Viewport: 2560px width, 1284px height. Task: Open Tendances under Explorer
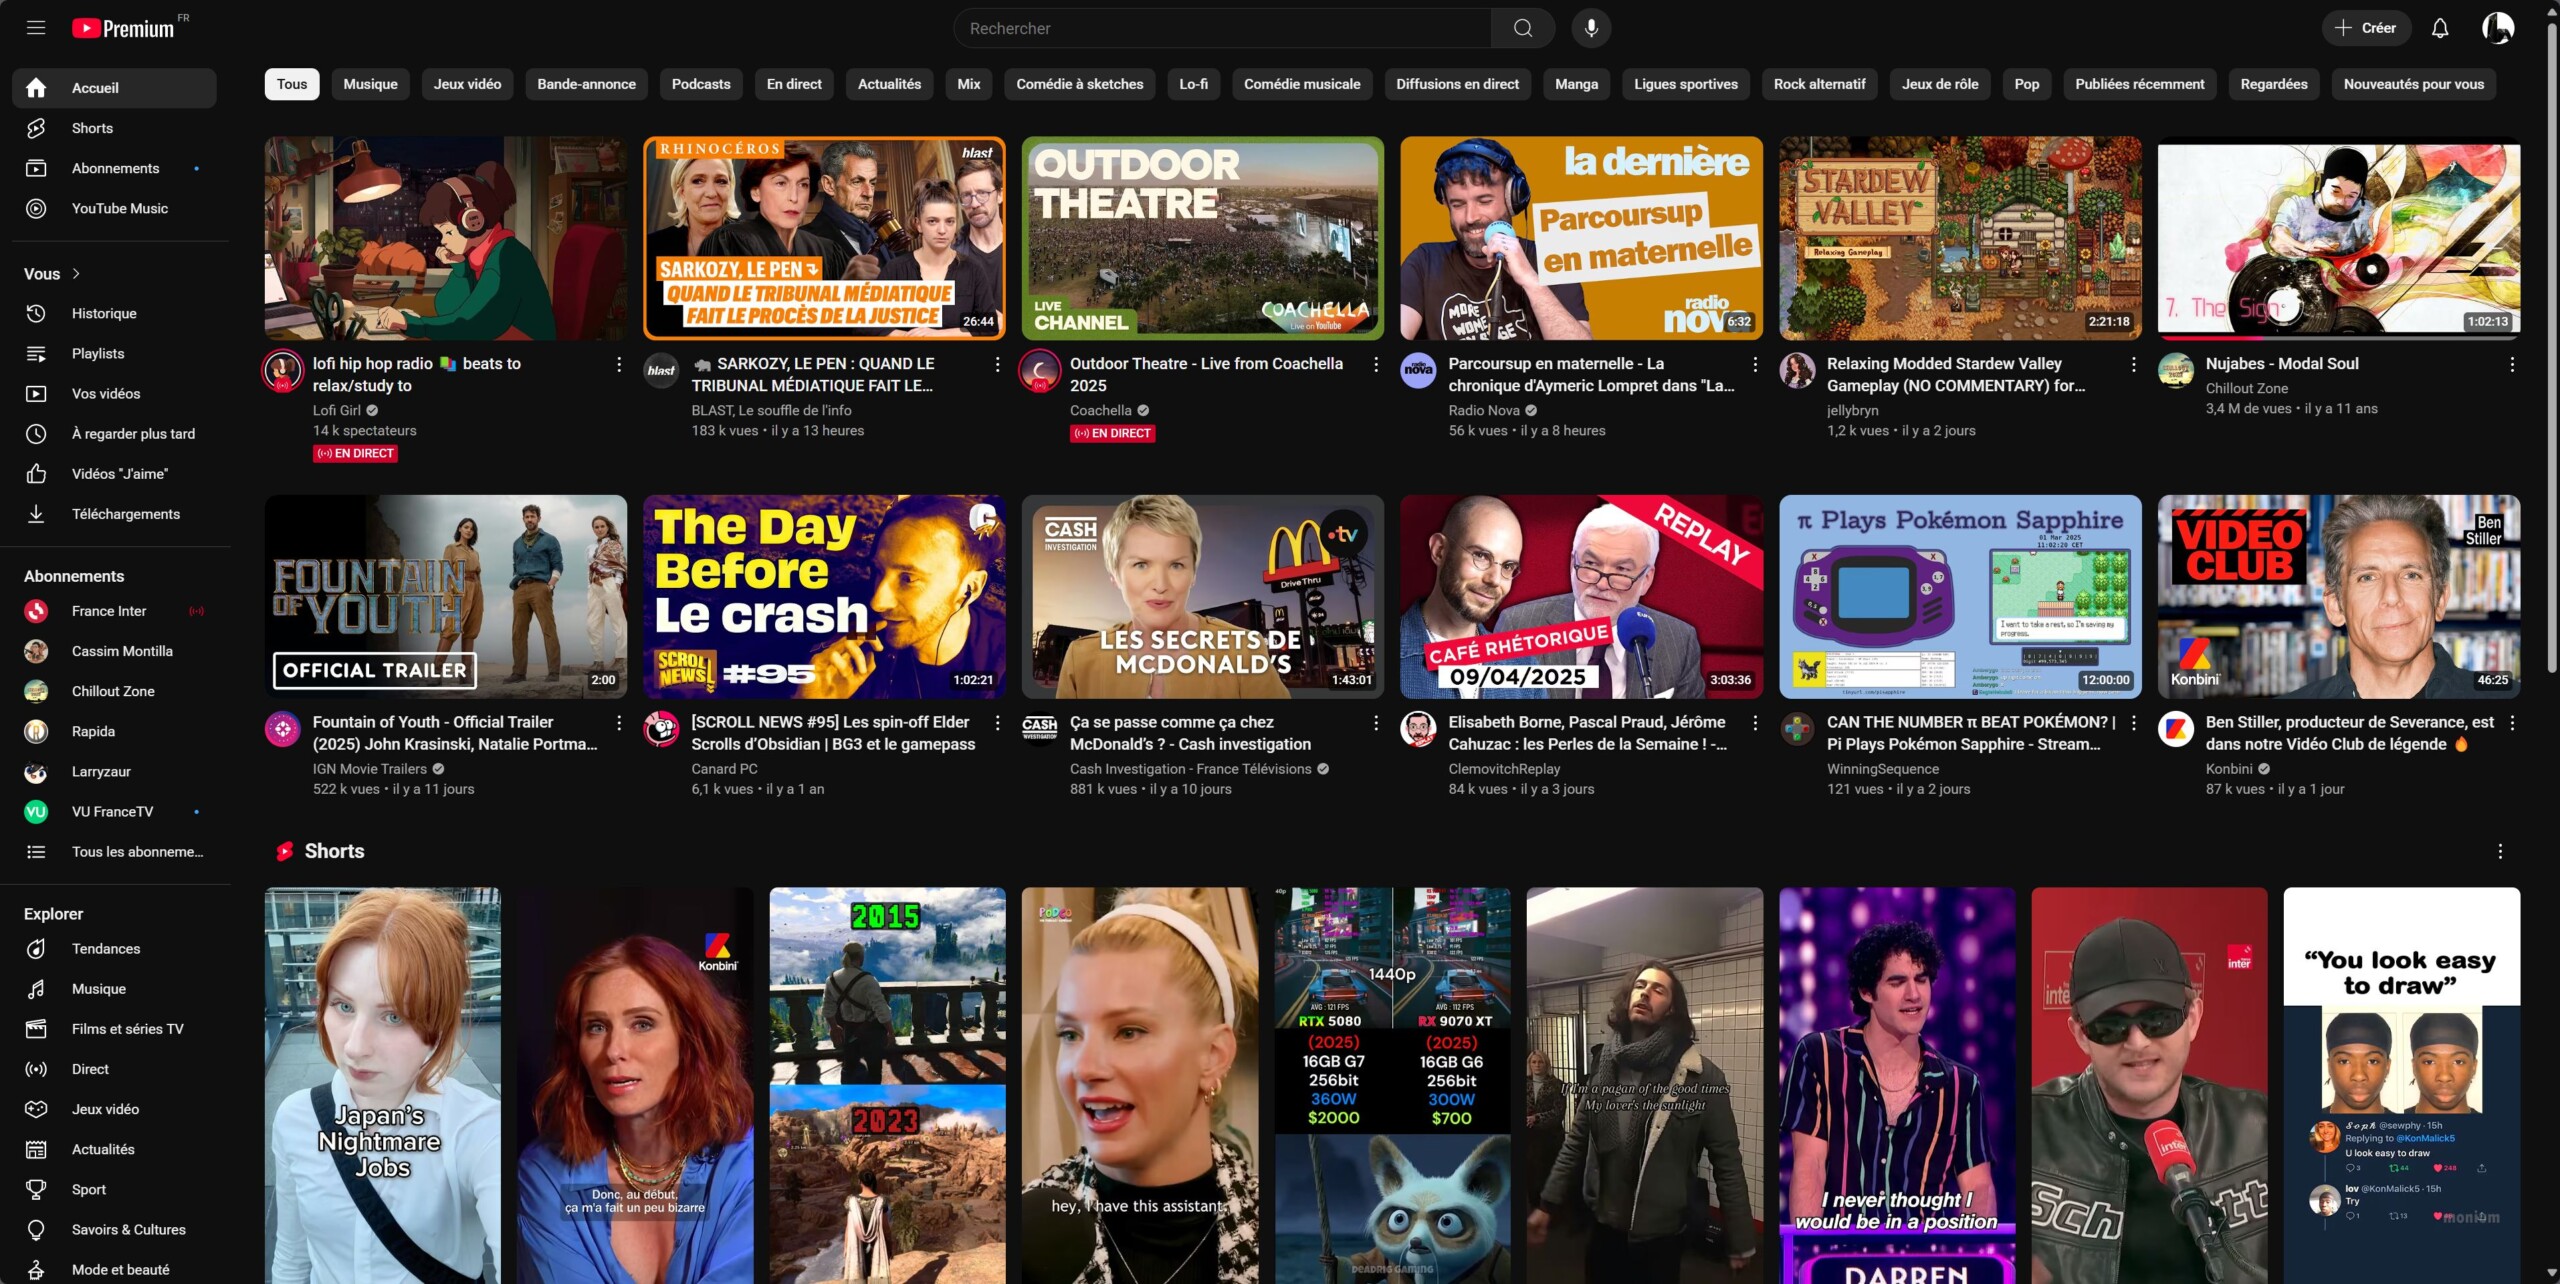[114, 948]
